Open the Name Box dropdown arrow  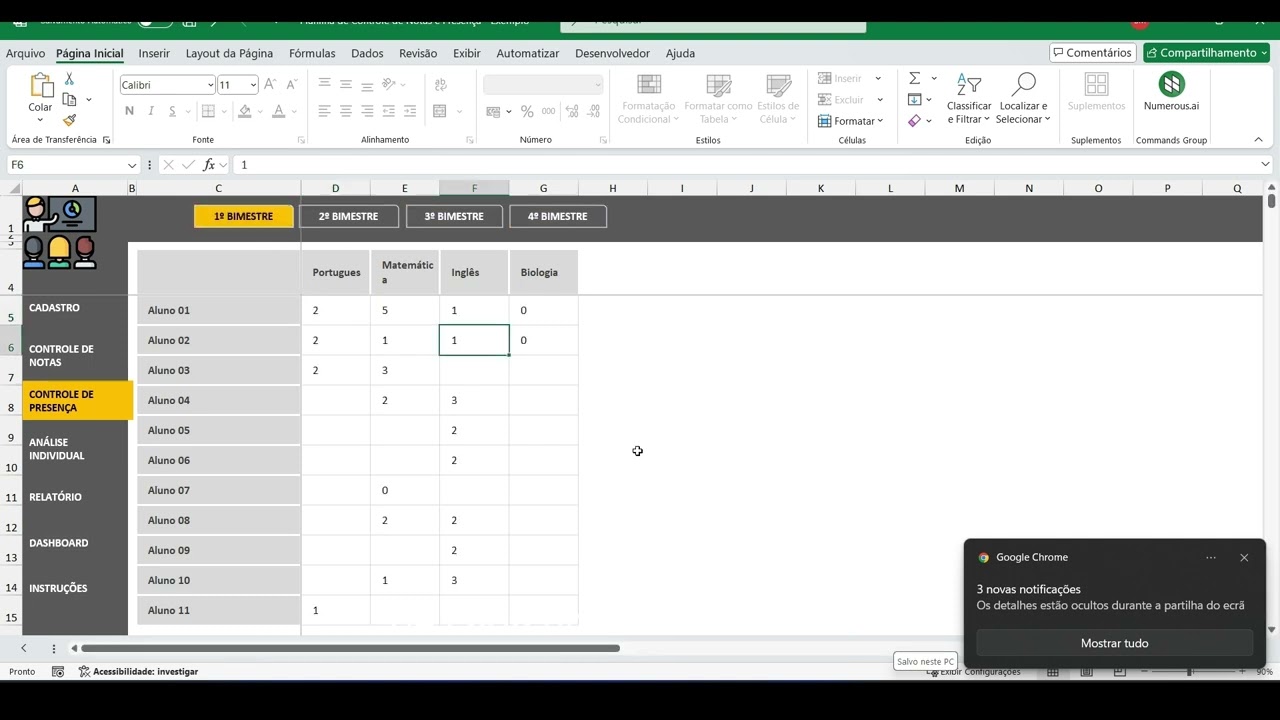(132, 165)
